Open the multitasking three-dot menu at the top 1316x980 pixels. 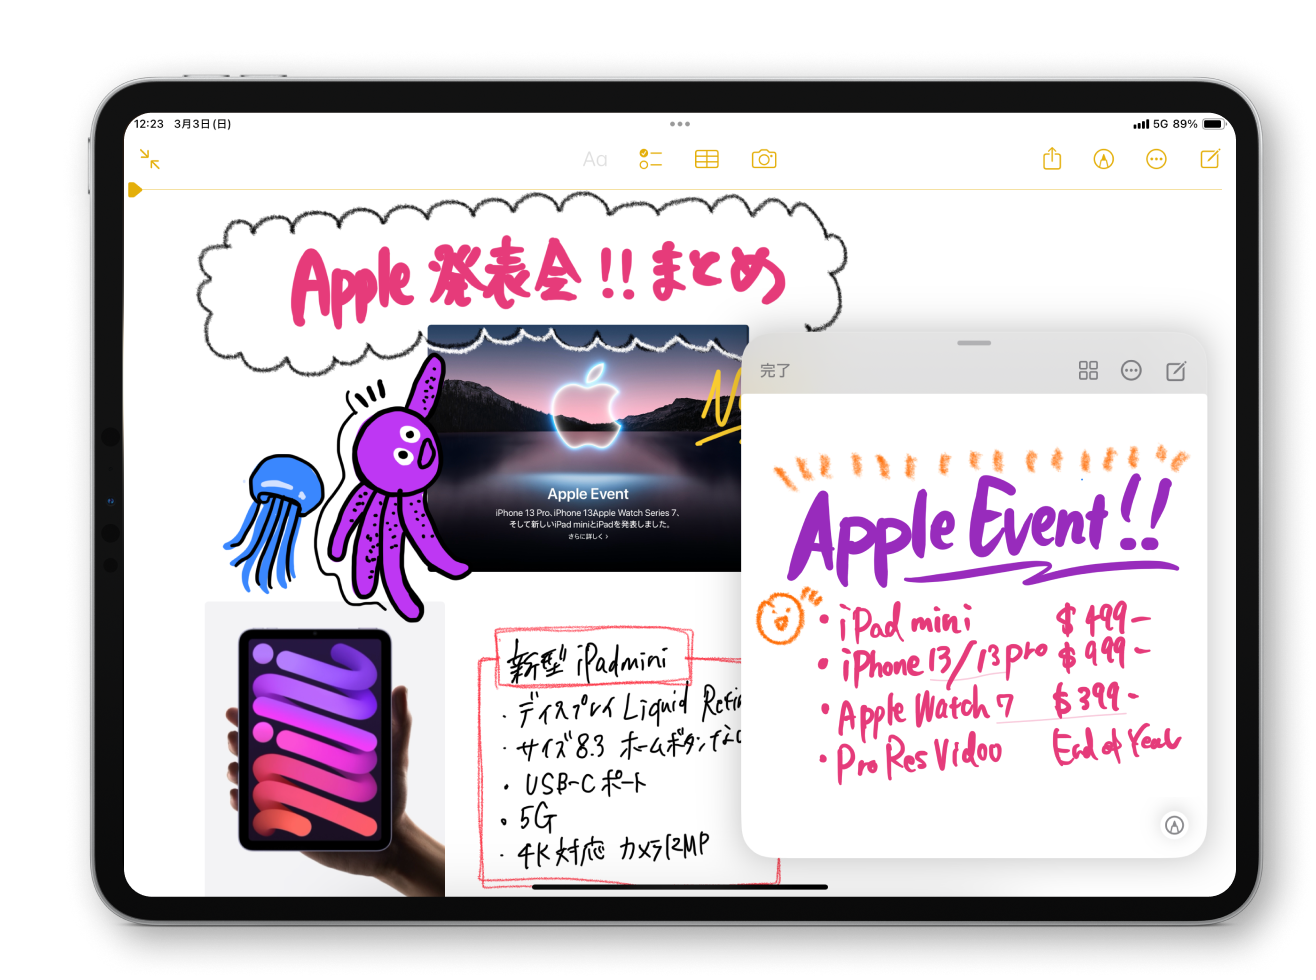[680, 124]
